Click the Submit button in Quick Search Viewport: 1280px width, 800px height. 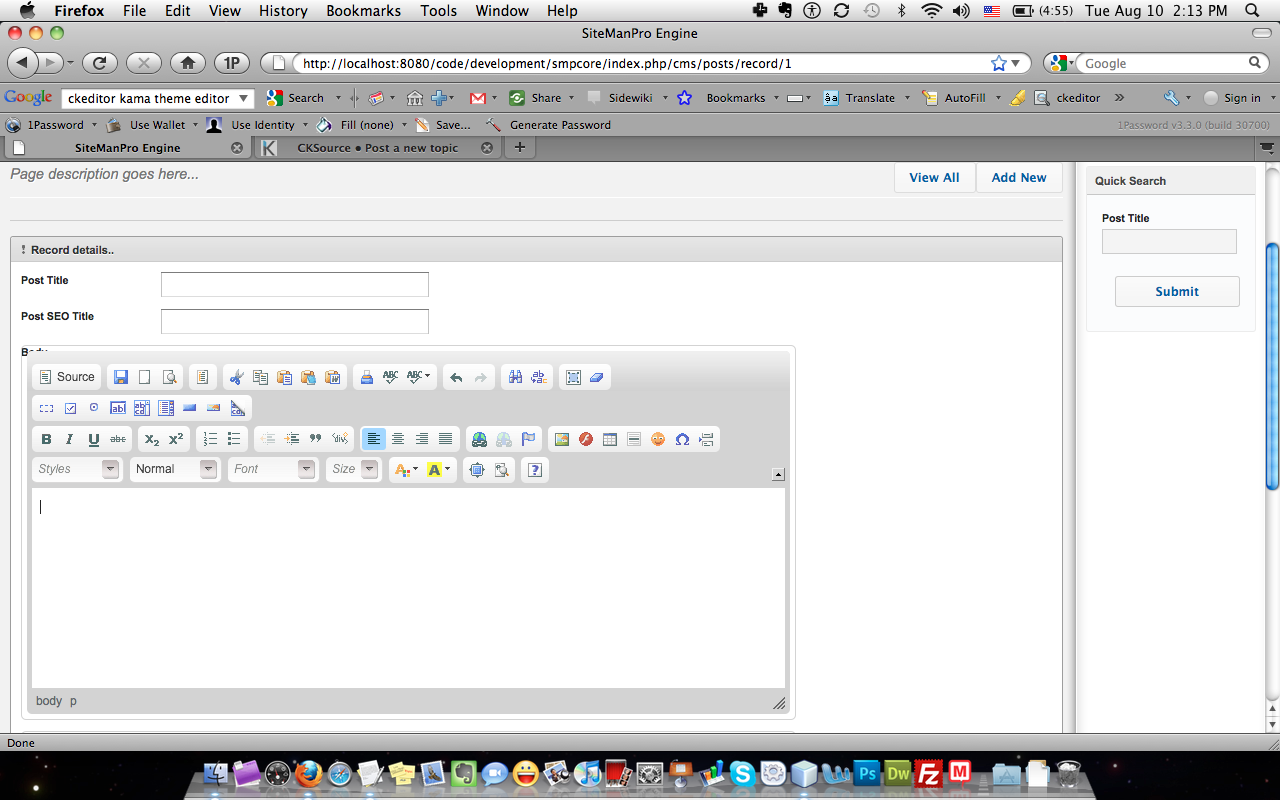(1177, 291)
